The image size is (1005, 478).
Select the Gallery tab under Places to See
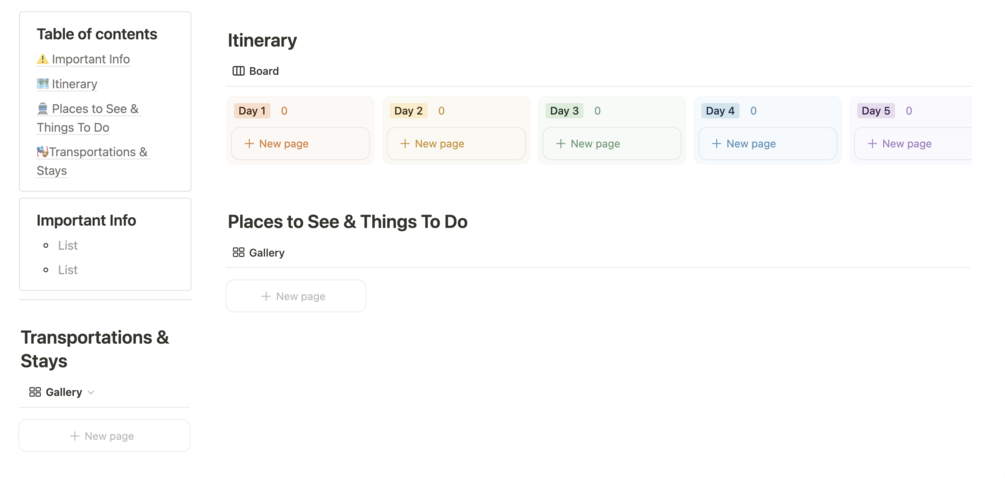[x=267, y=253]
